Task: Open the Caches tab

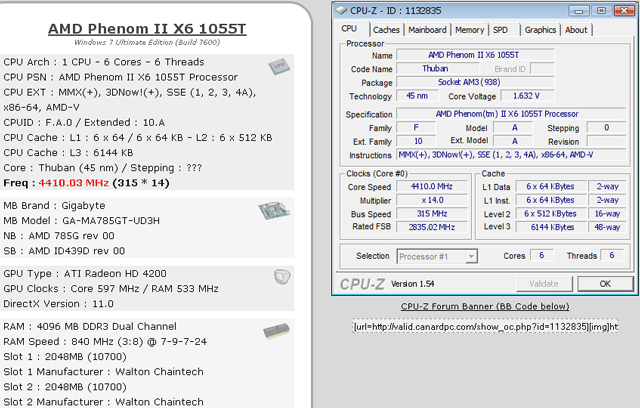Action: click(x=386, y=30)
